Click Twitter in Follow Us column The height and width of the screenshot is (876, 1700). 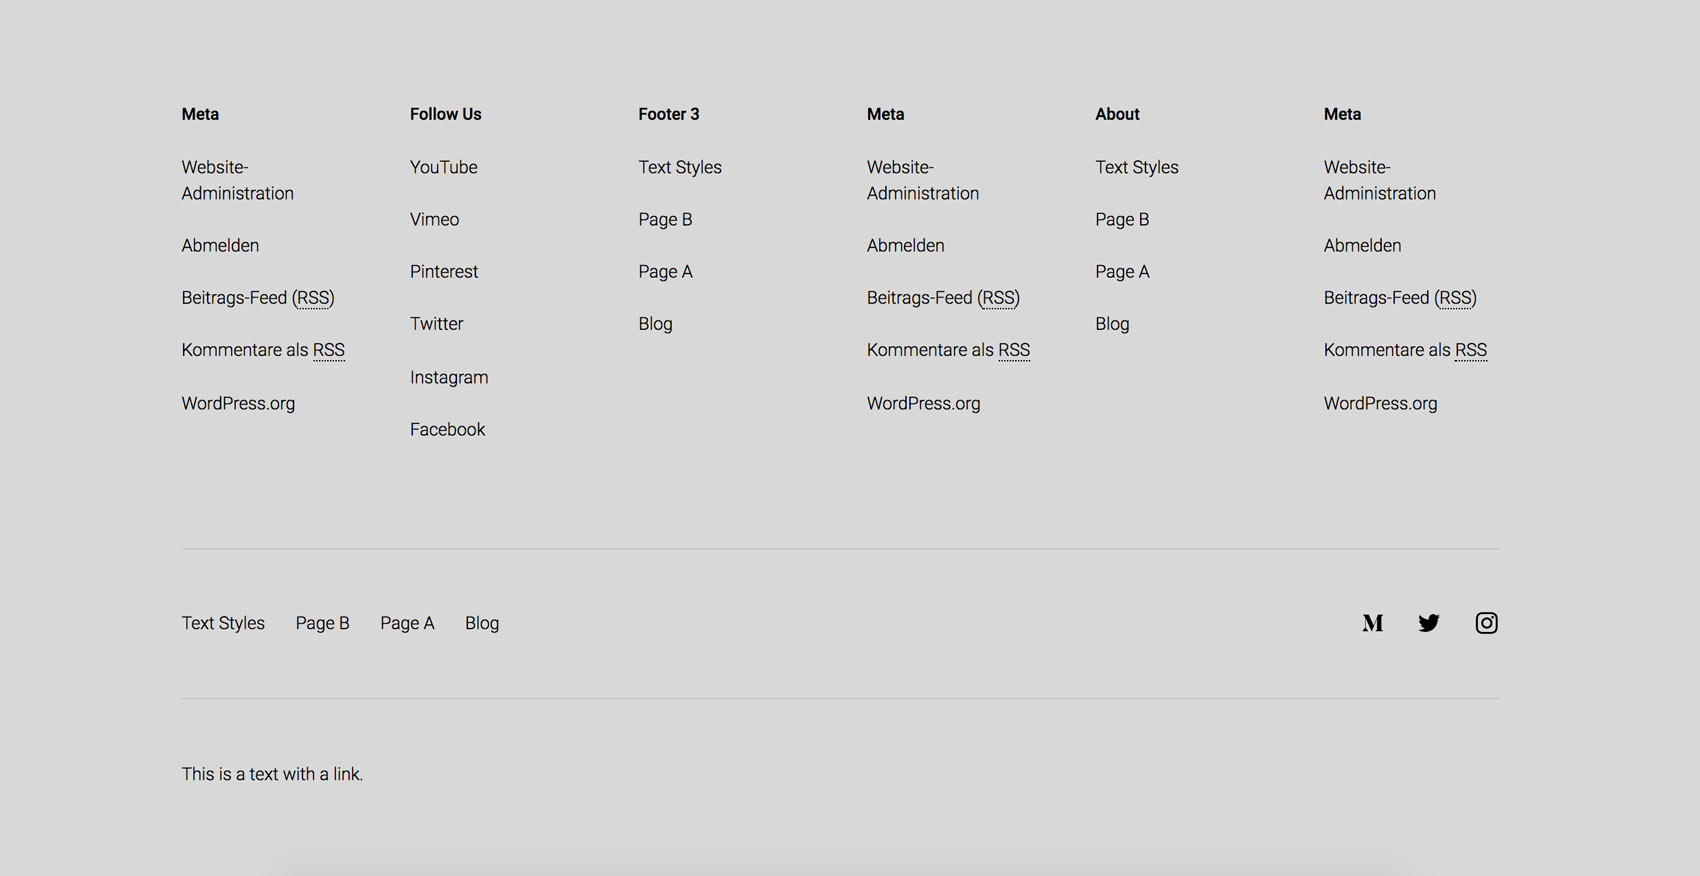(436, 324)
